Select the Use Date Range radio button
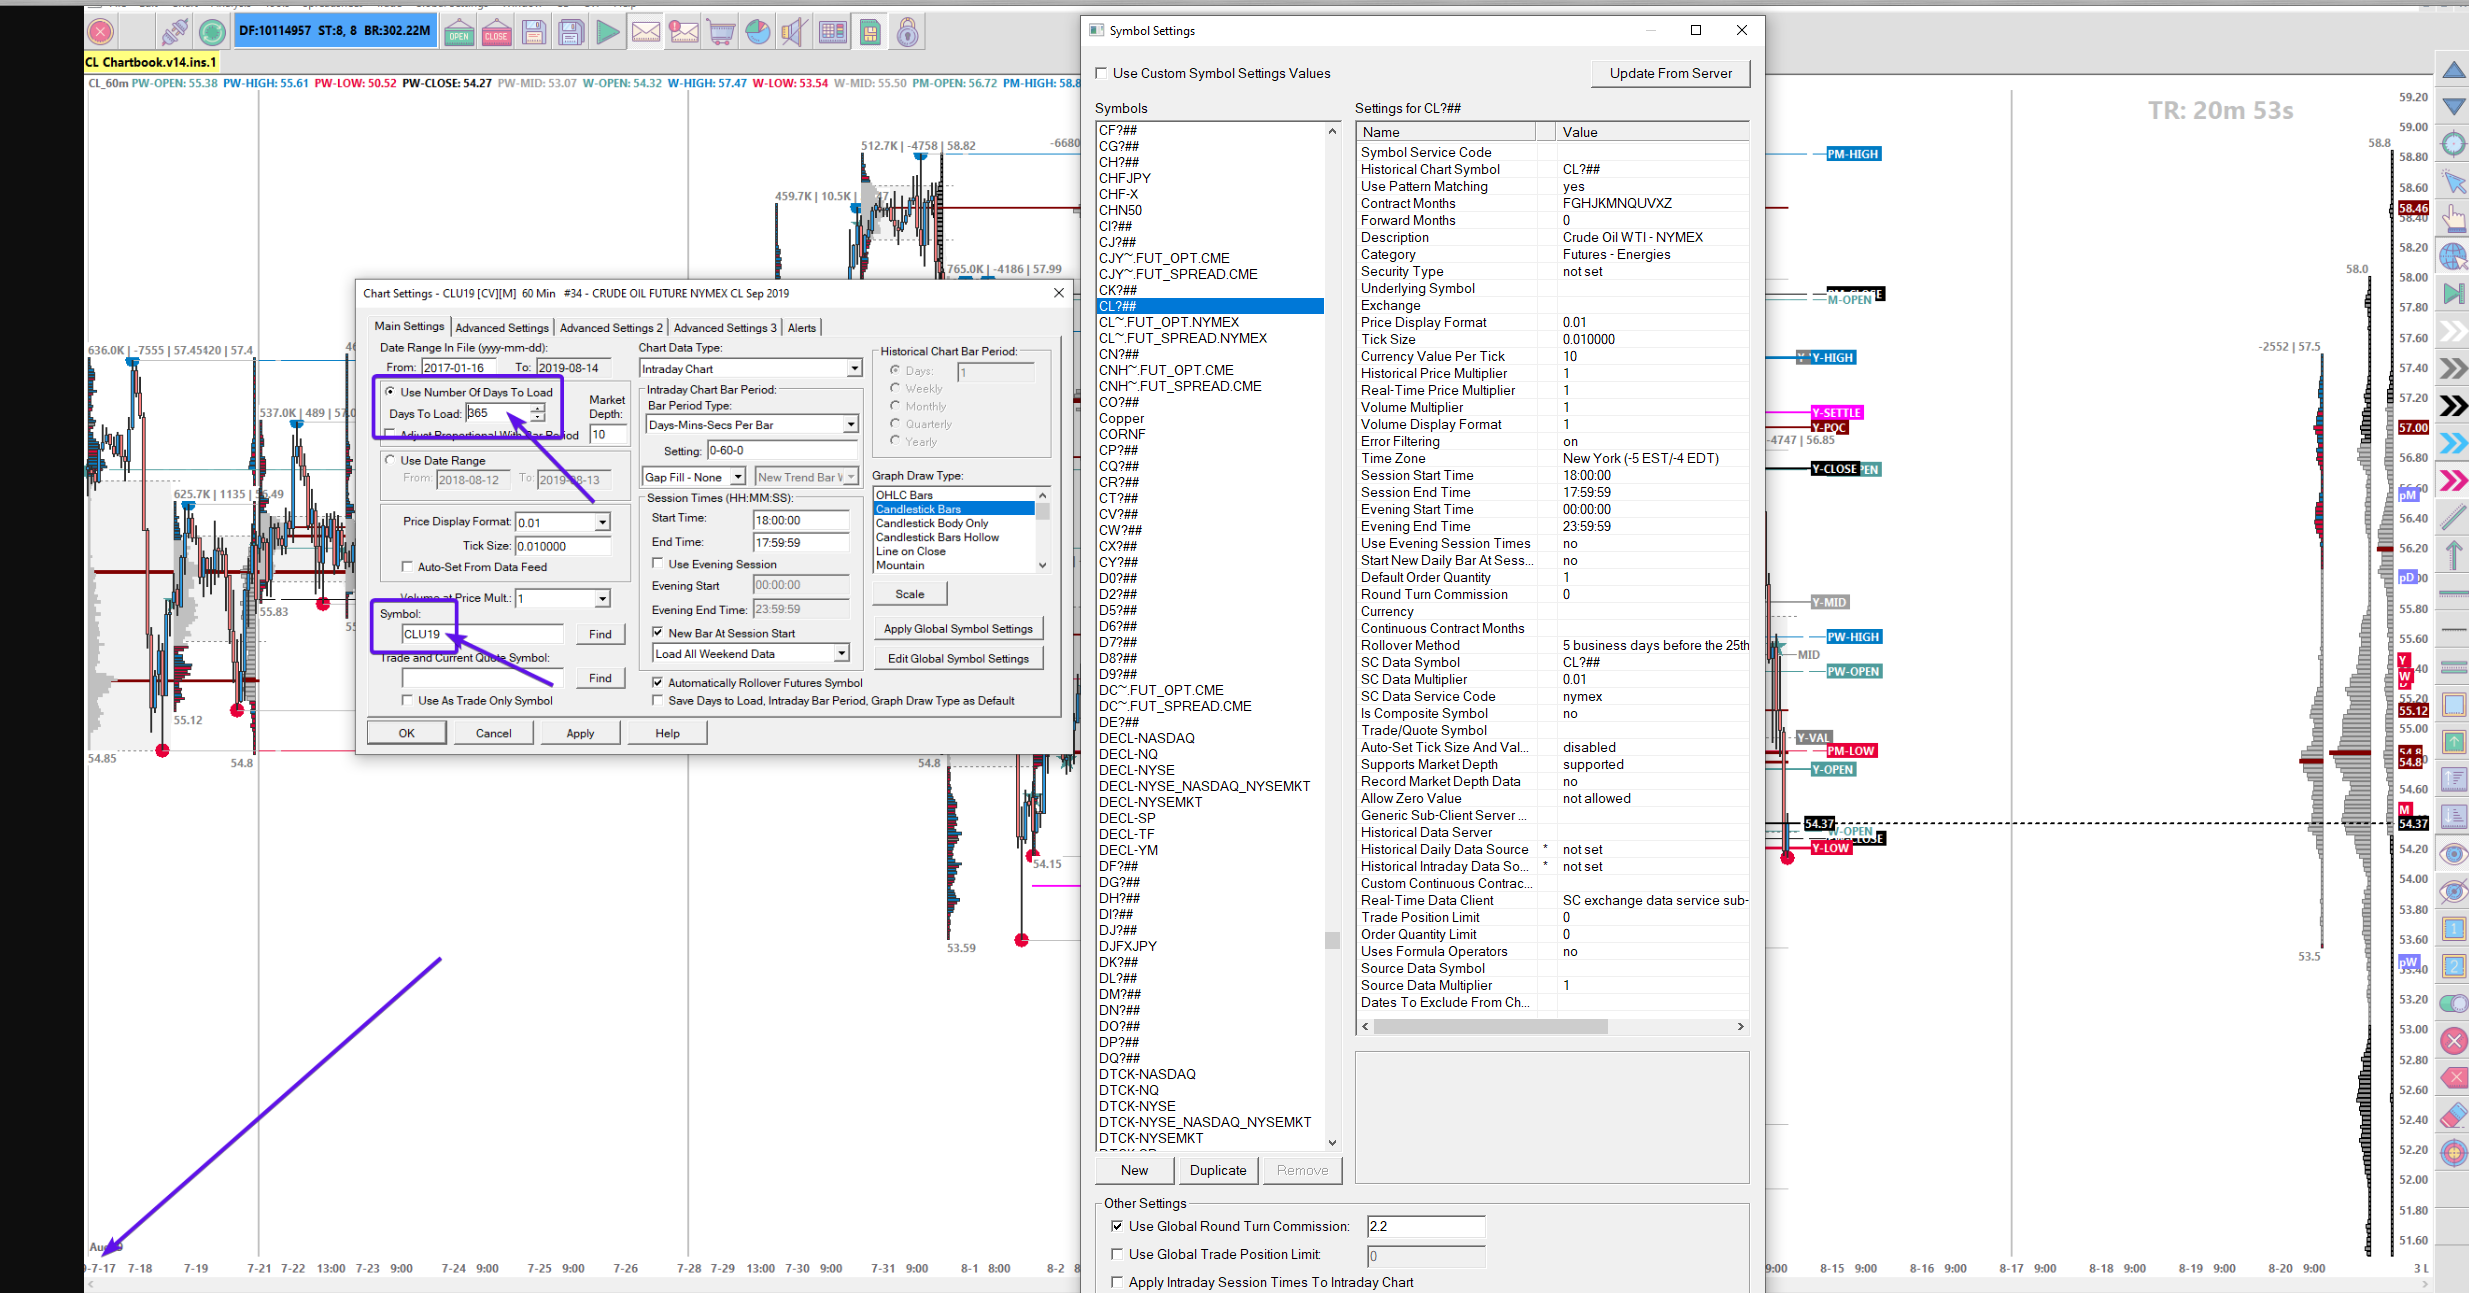 coord(390,460)
